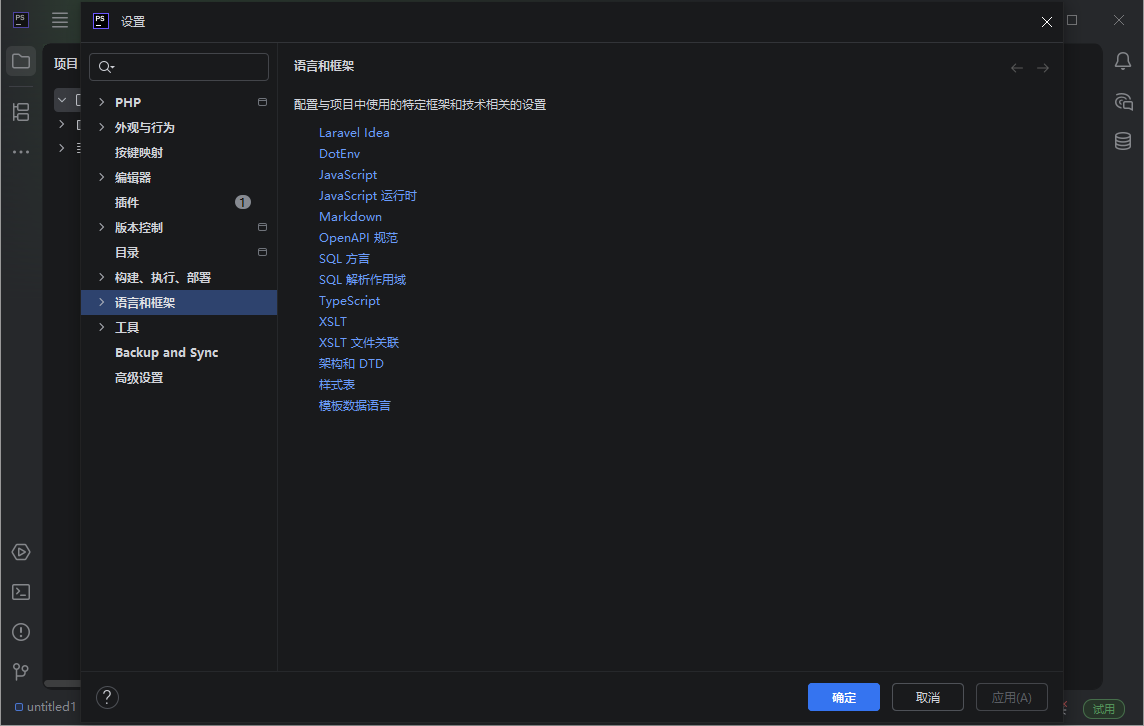Open the AI Assistant panel
The height and width of the screenshot is (726, 1144).
point(1122,101)
